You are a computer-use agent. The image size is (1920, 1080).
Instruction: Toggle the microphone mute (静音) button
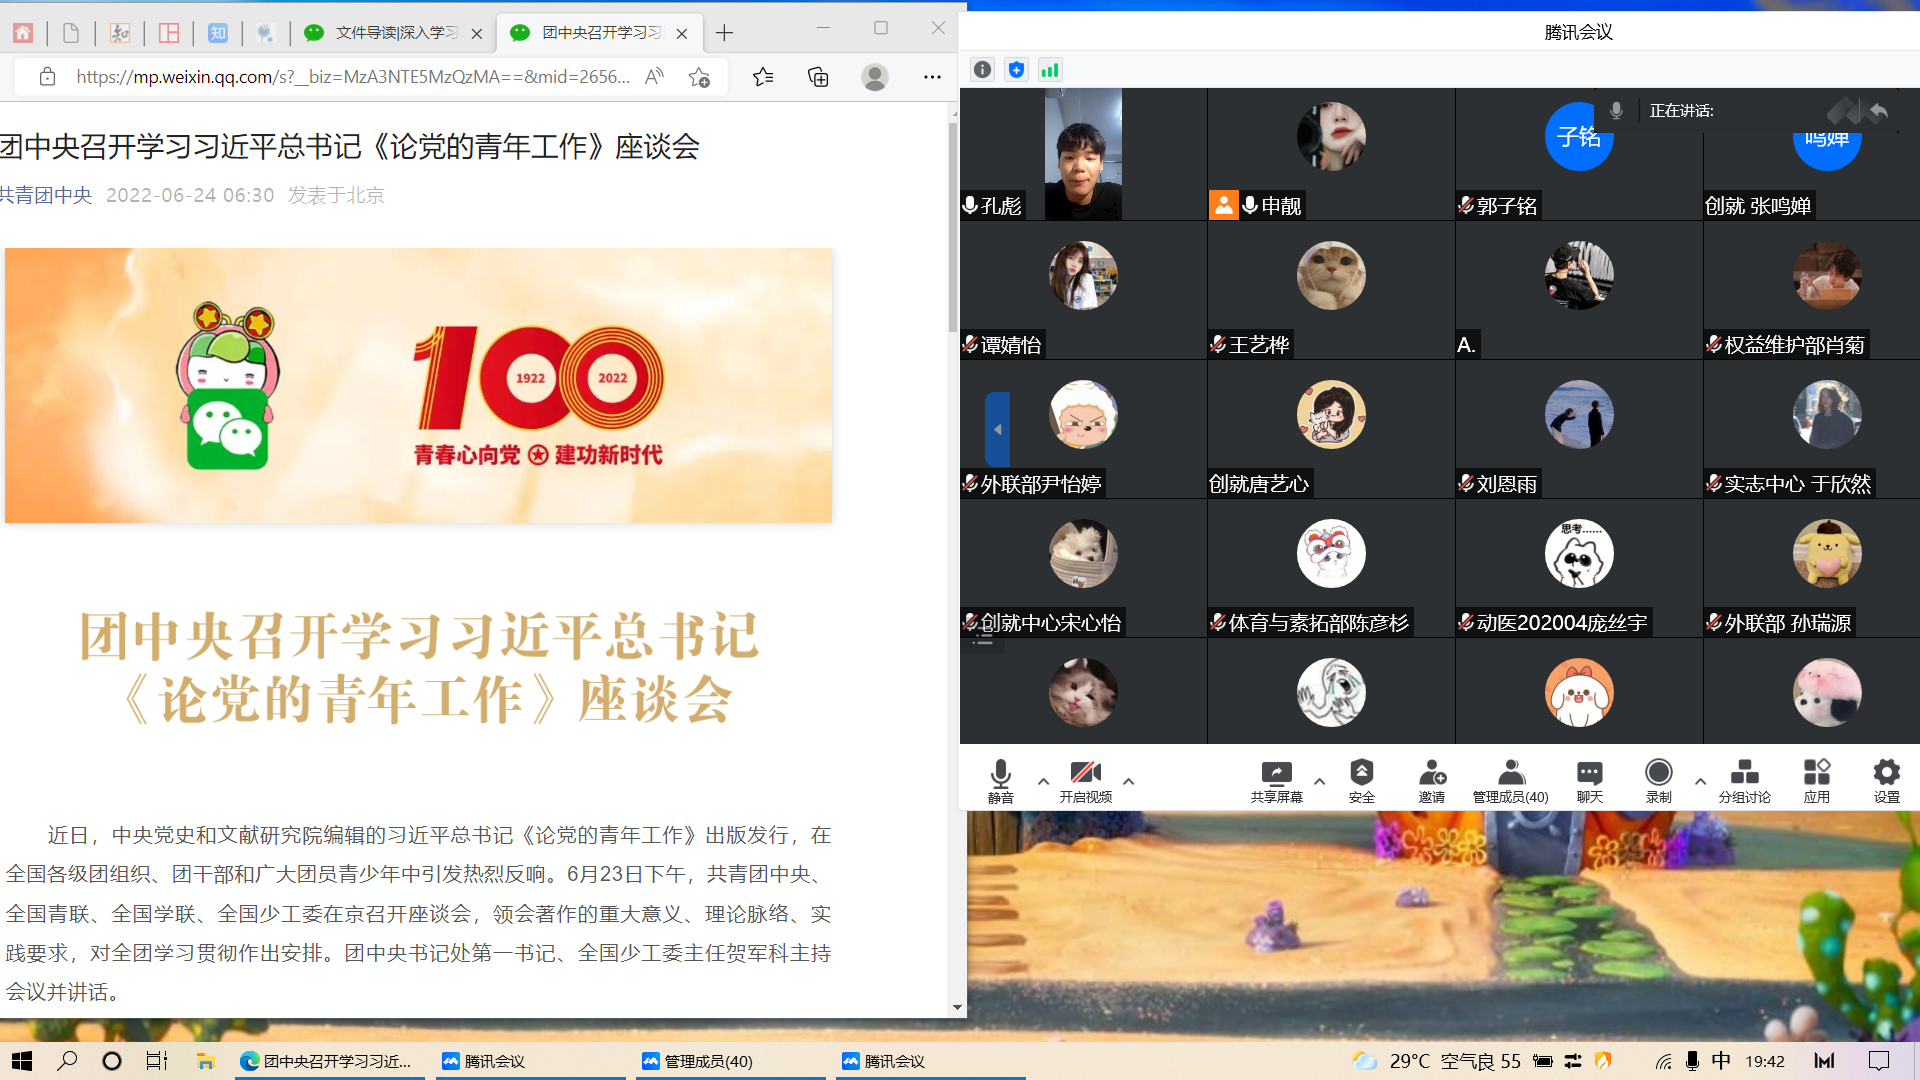coord(1000,773)
